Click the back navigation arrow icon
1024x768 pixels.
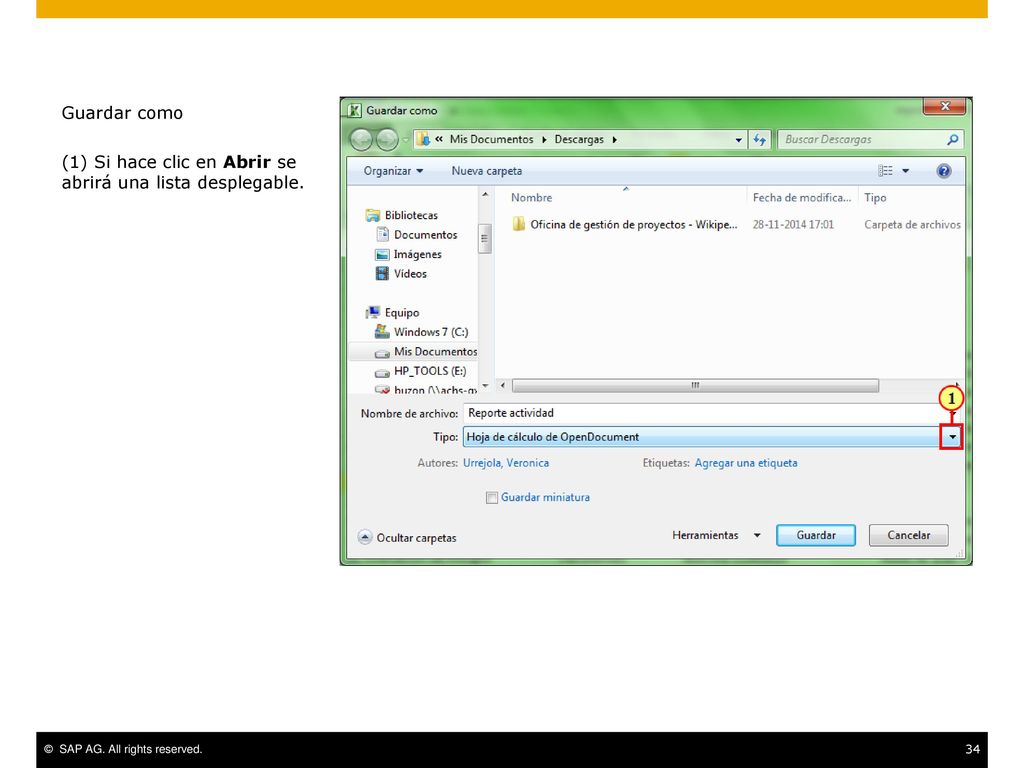point(361,139)
